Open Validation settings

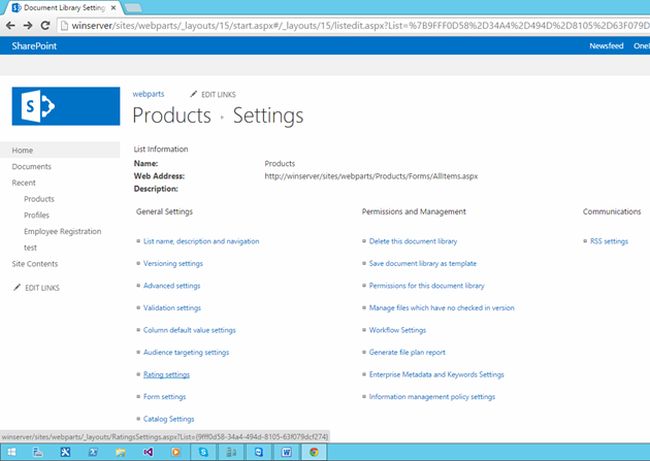coord(172,308)
